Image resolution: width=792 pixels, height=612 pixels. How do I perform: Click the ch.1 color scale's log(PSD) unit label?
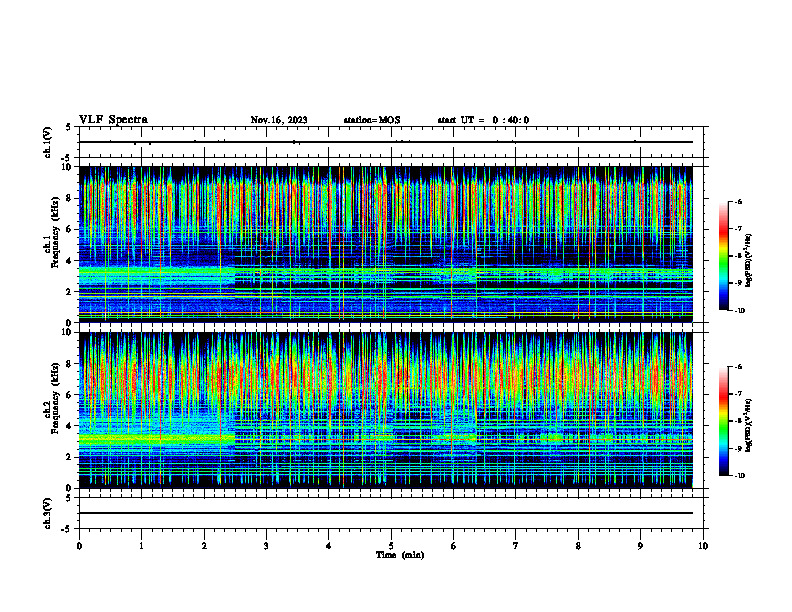tap(749, 260)
